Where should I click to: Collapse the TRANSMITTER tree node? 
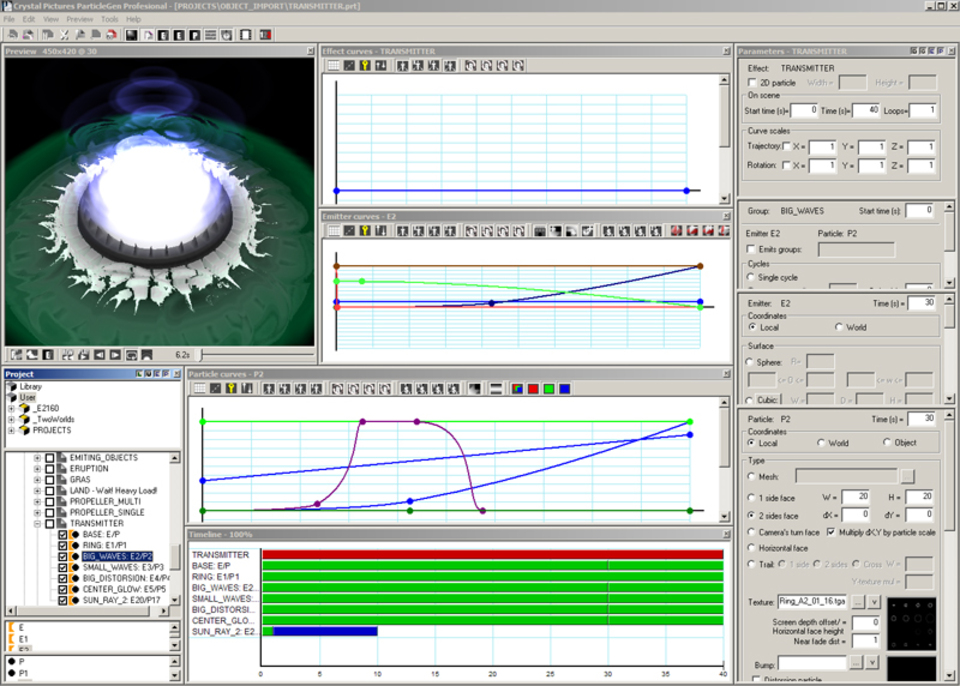point(37,523)
